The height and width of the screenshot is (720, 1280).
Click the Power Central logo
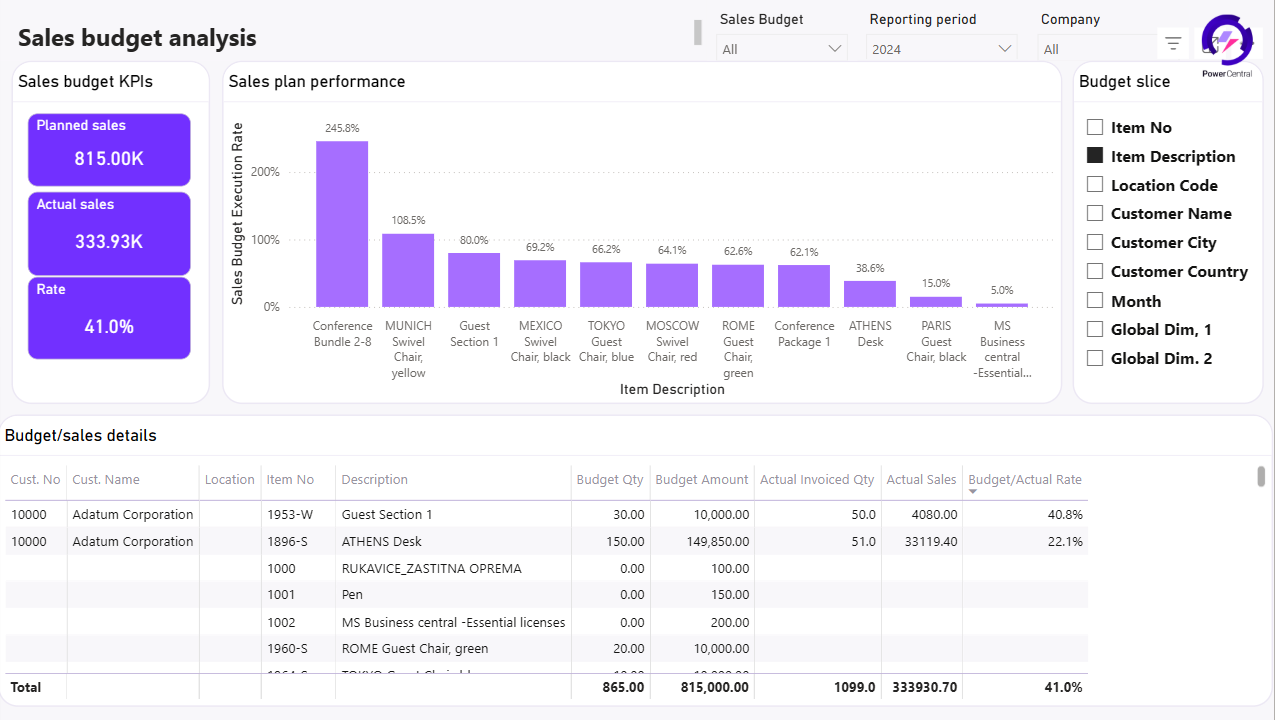pos(1227,46)
